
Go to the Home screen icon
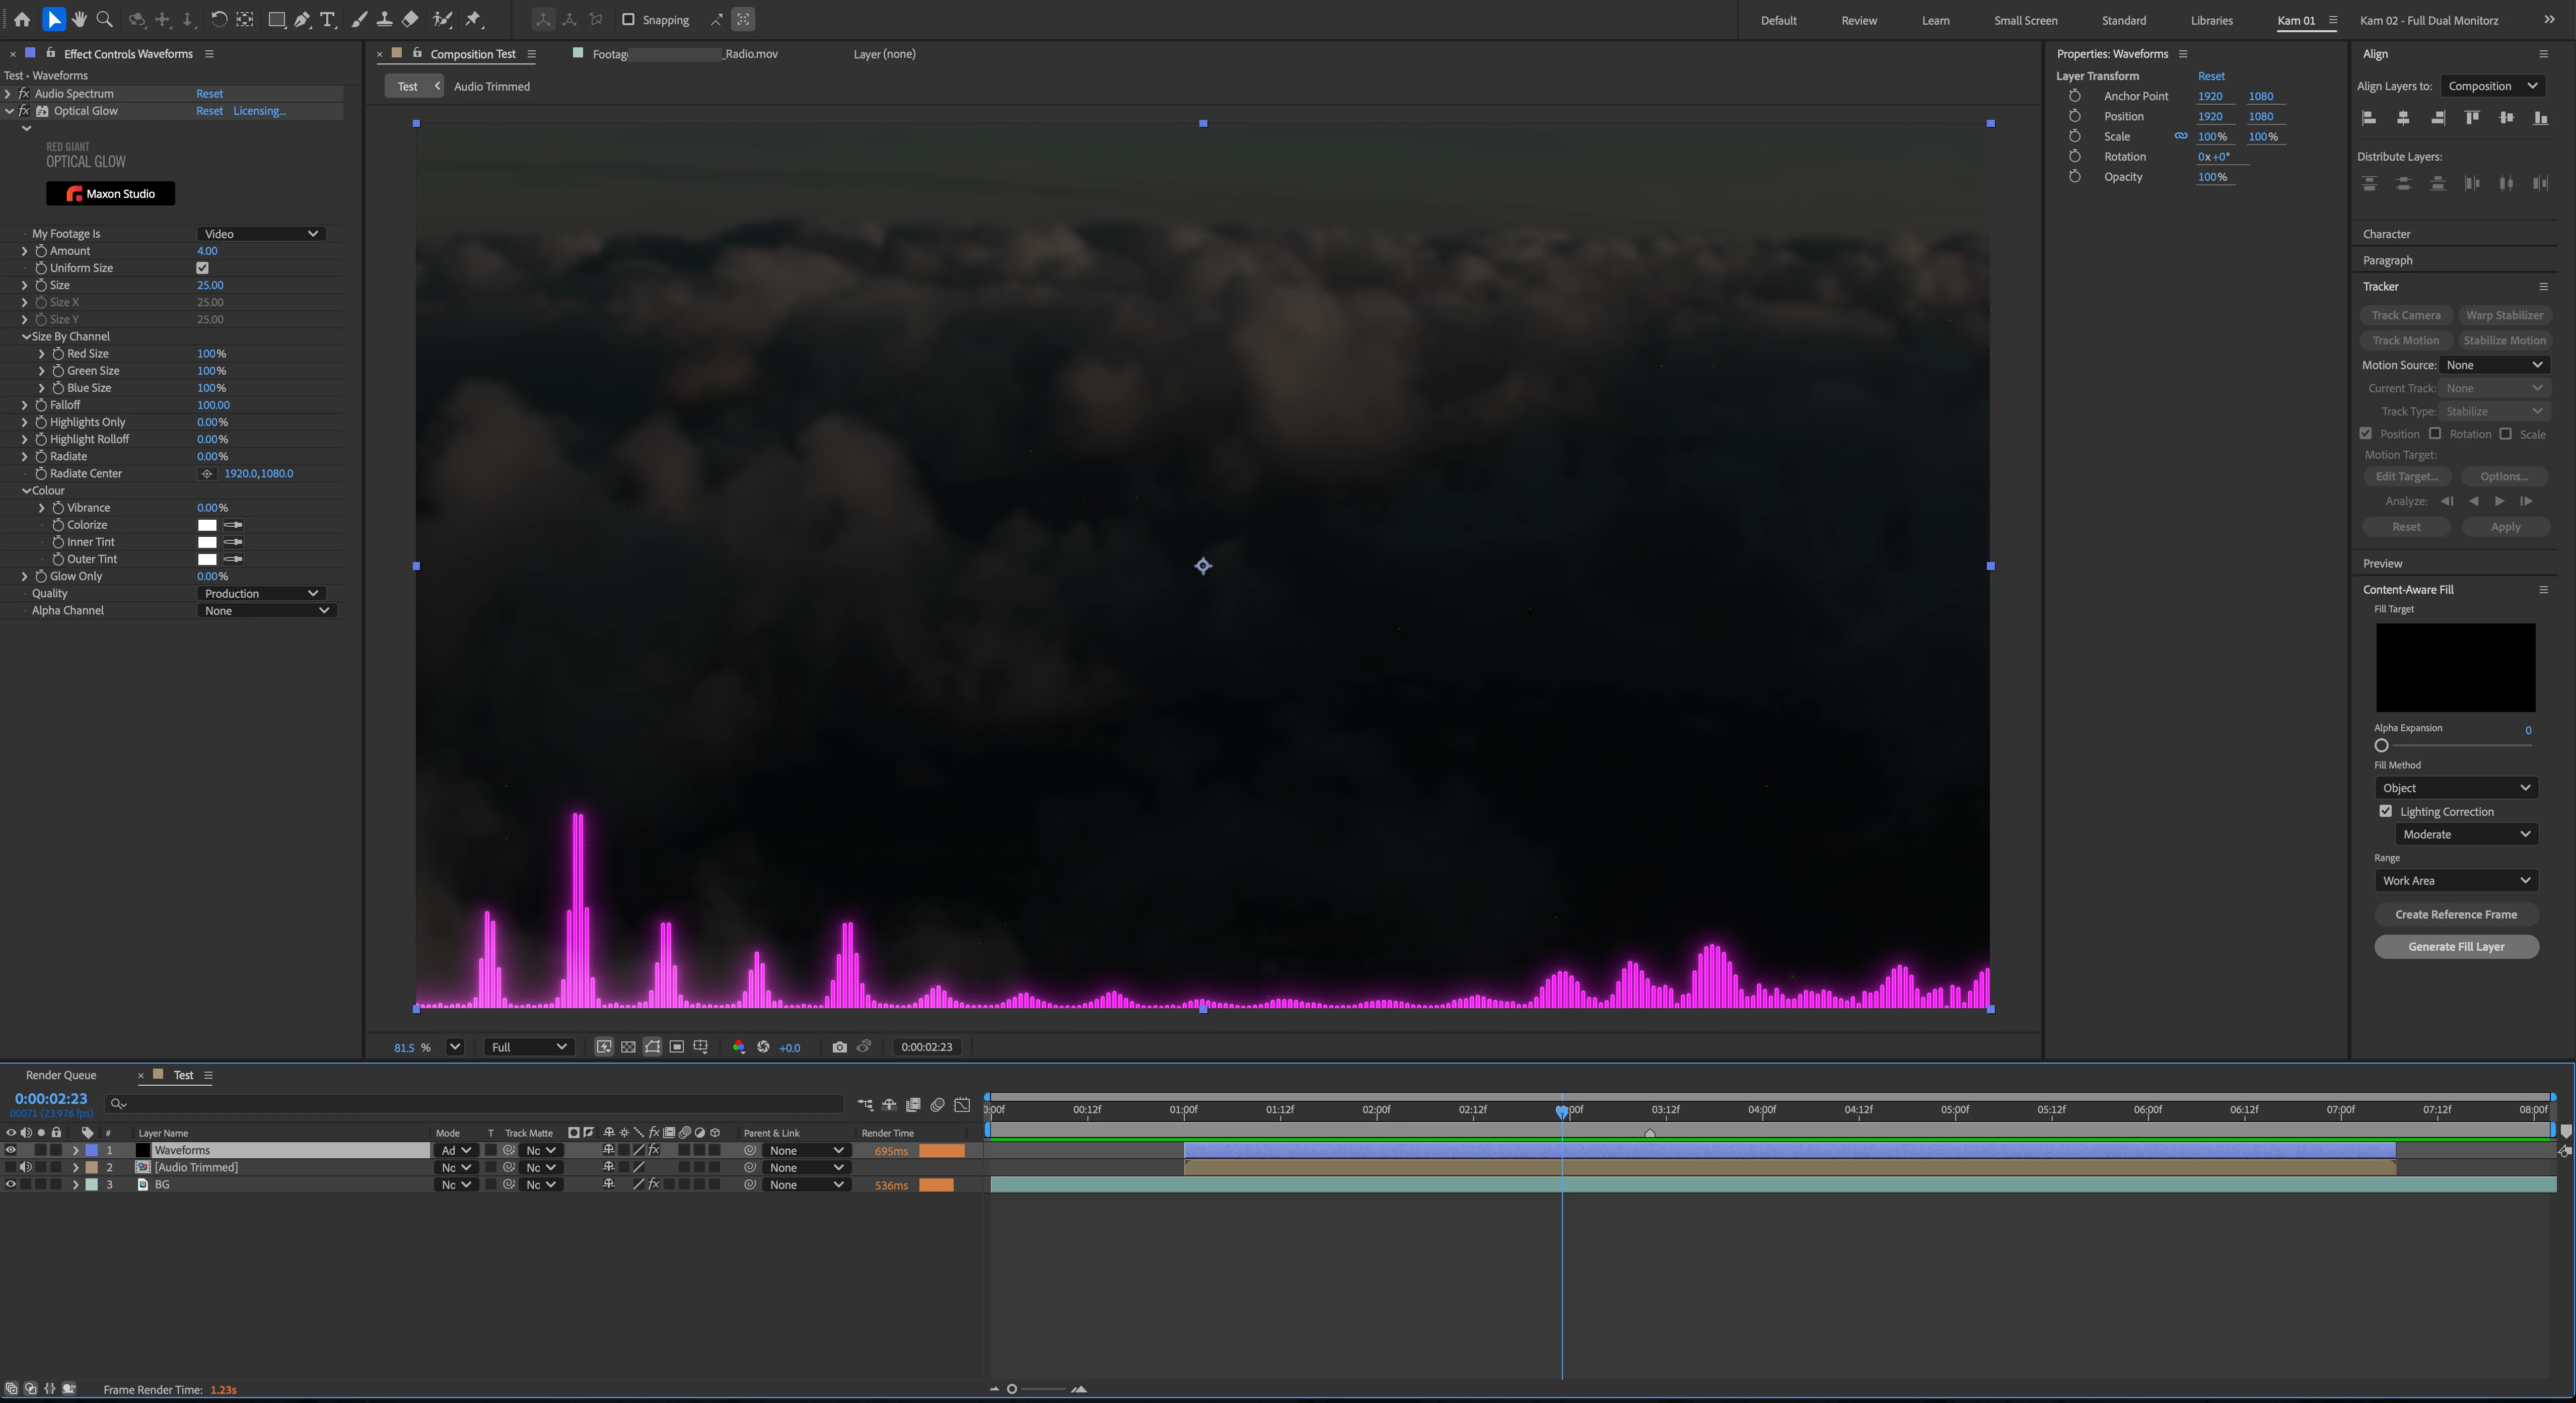(22, 19)
